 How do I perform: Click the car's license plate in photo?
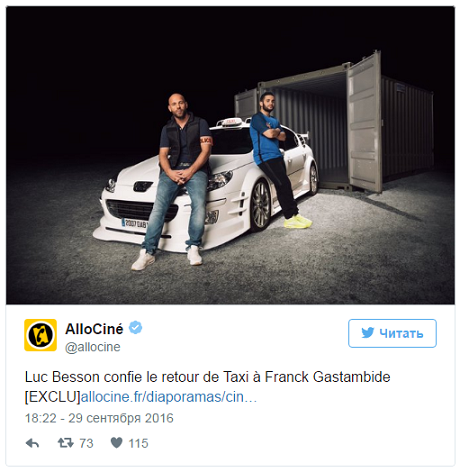coord(135,224)
